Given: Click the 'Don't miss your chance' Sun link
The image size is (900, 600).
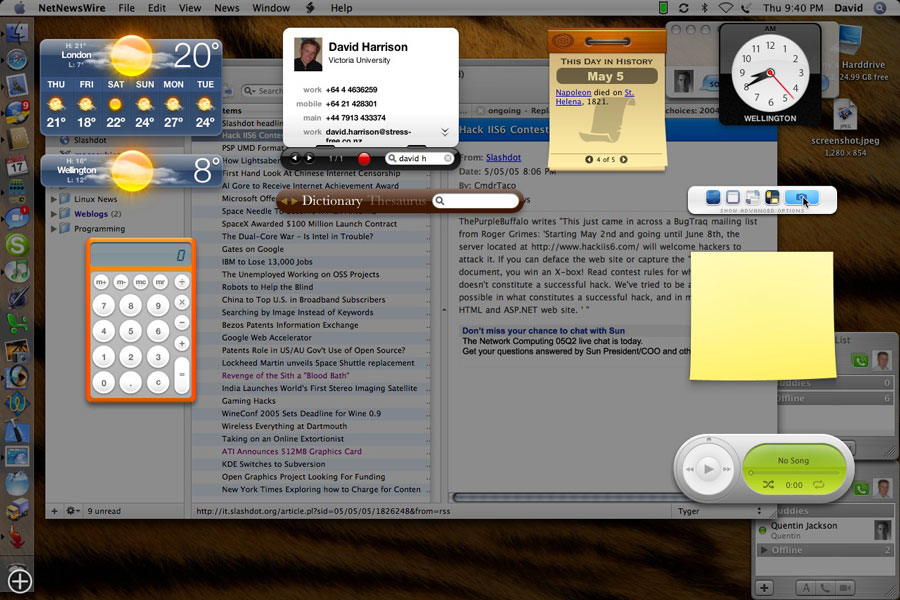Looking at the screenshot, I should coord(544,331).
